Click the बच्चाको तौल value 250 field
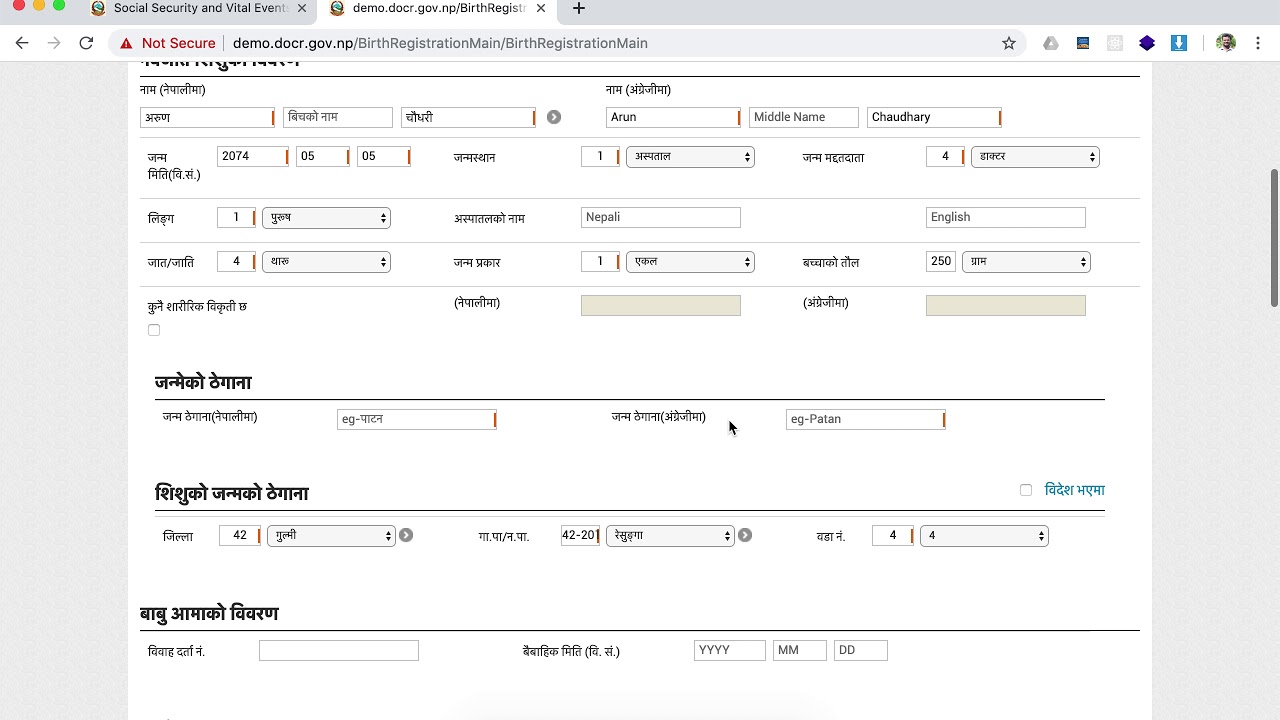1280x720 pixels. 941,262
